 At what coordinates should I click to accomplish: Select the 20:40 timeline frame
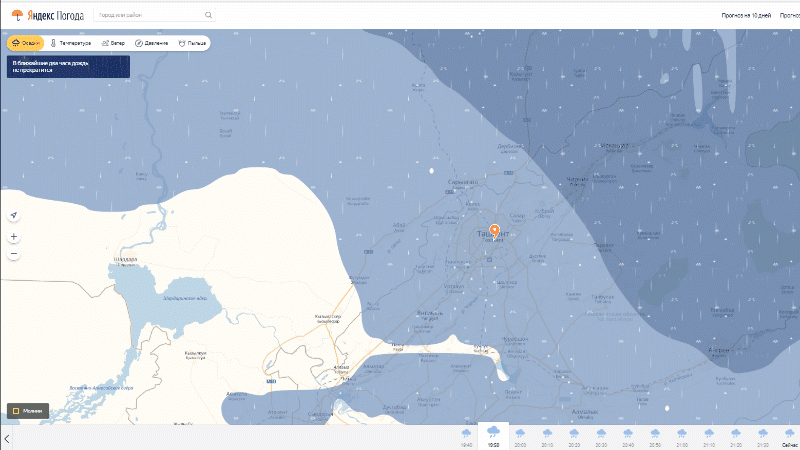pos(628,438)
